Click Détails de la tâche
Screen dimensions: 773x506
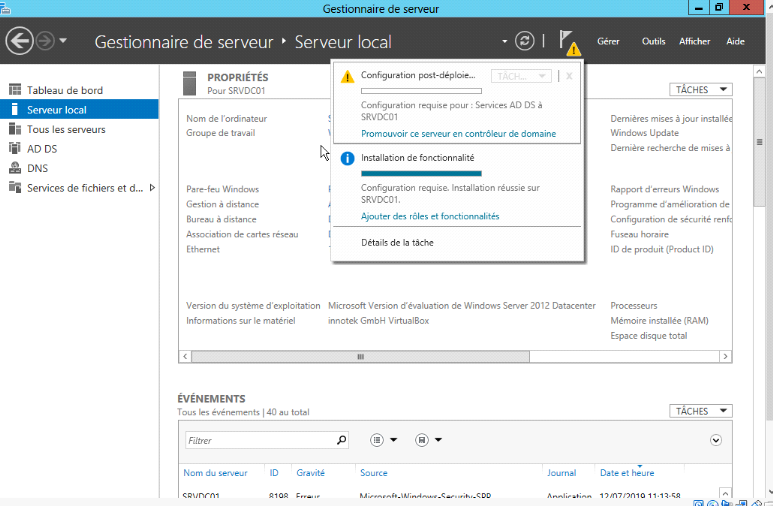(397, 242)
